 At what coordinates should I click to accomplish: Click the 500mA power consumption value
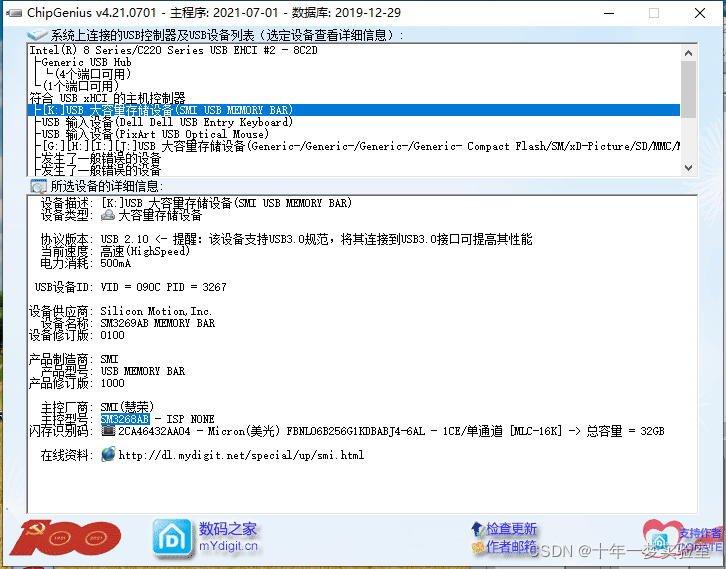pos(116,263)
